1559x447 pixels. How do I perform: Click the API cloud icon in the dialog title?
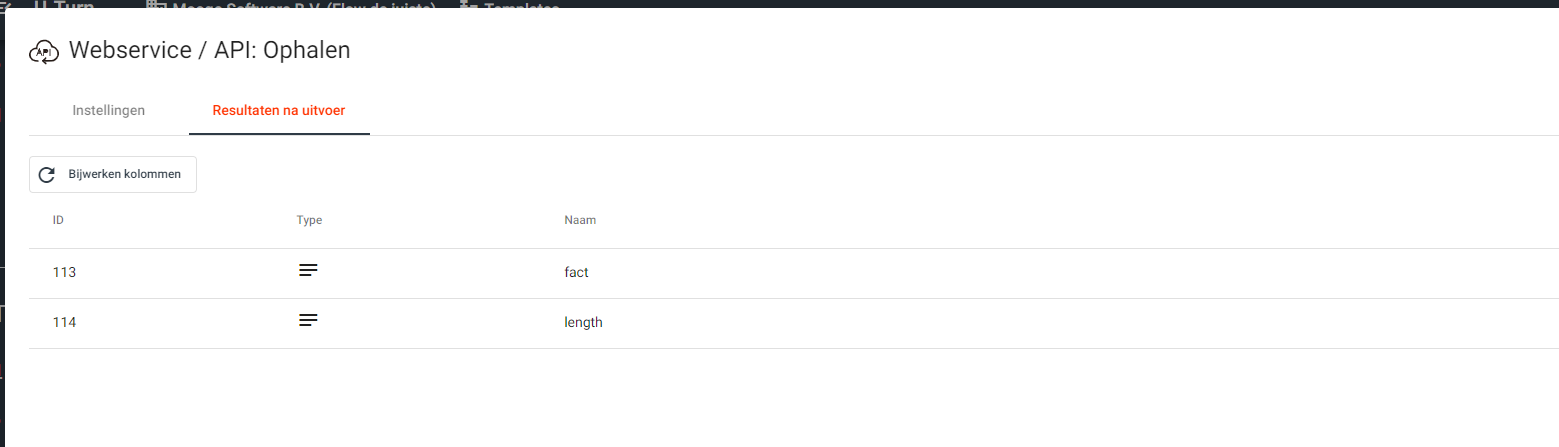pos(45,51)
